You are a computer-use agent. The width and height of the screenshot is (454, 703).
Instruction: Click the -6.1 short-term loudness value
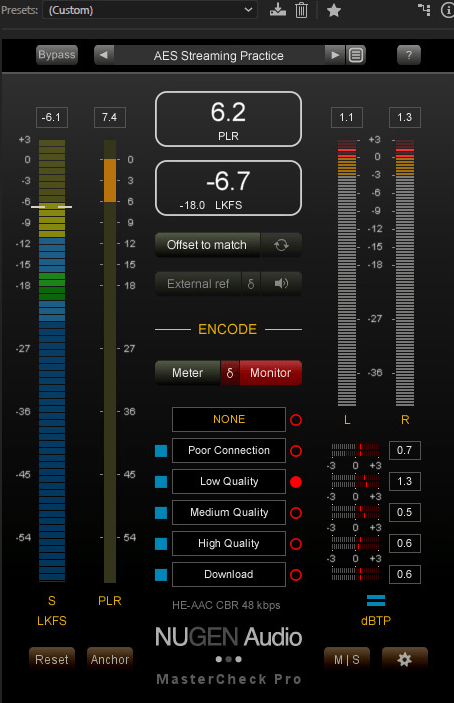point(52,117)
